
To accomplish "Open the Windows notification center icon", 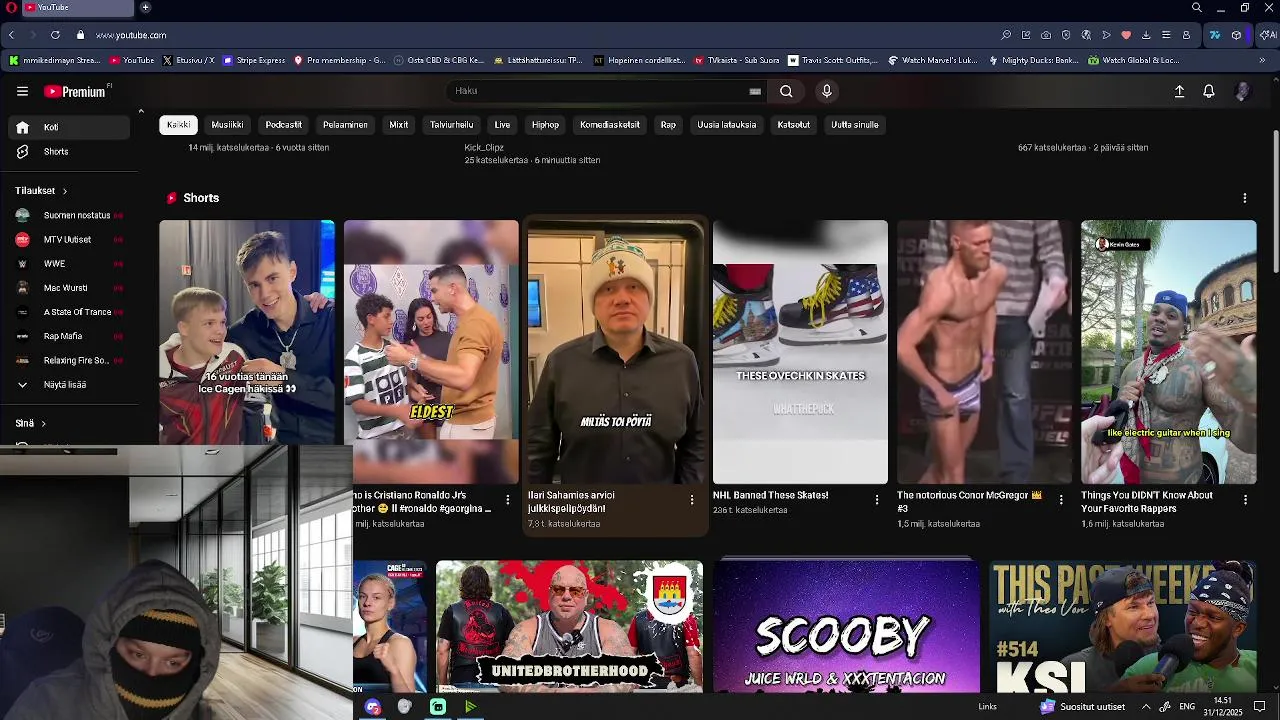I will 1260,706.
